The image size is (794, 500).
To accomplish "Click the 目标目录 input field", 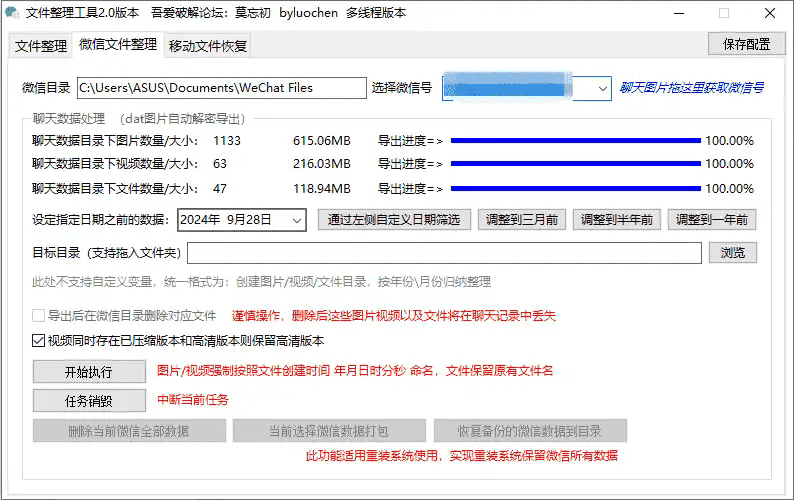I will point(444,253).
